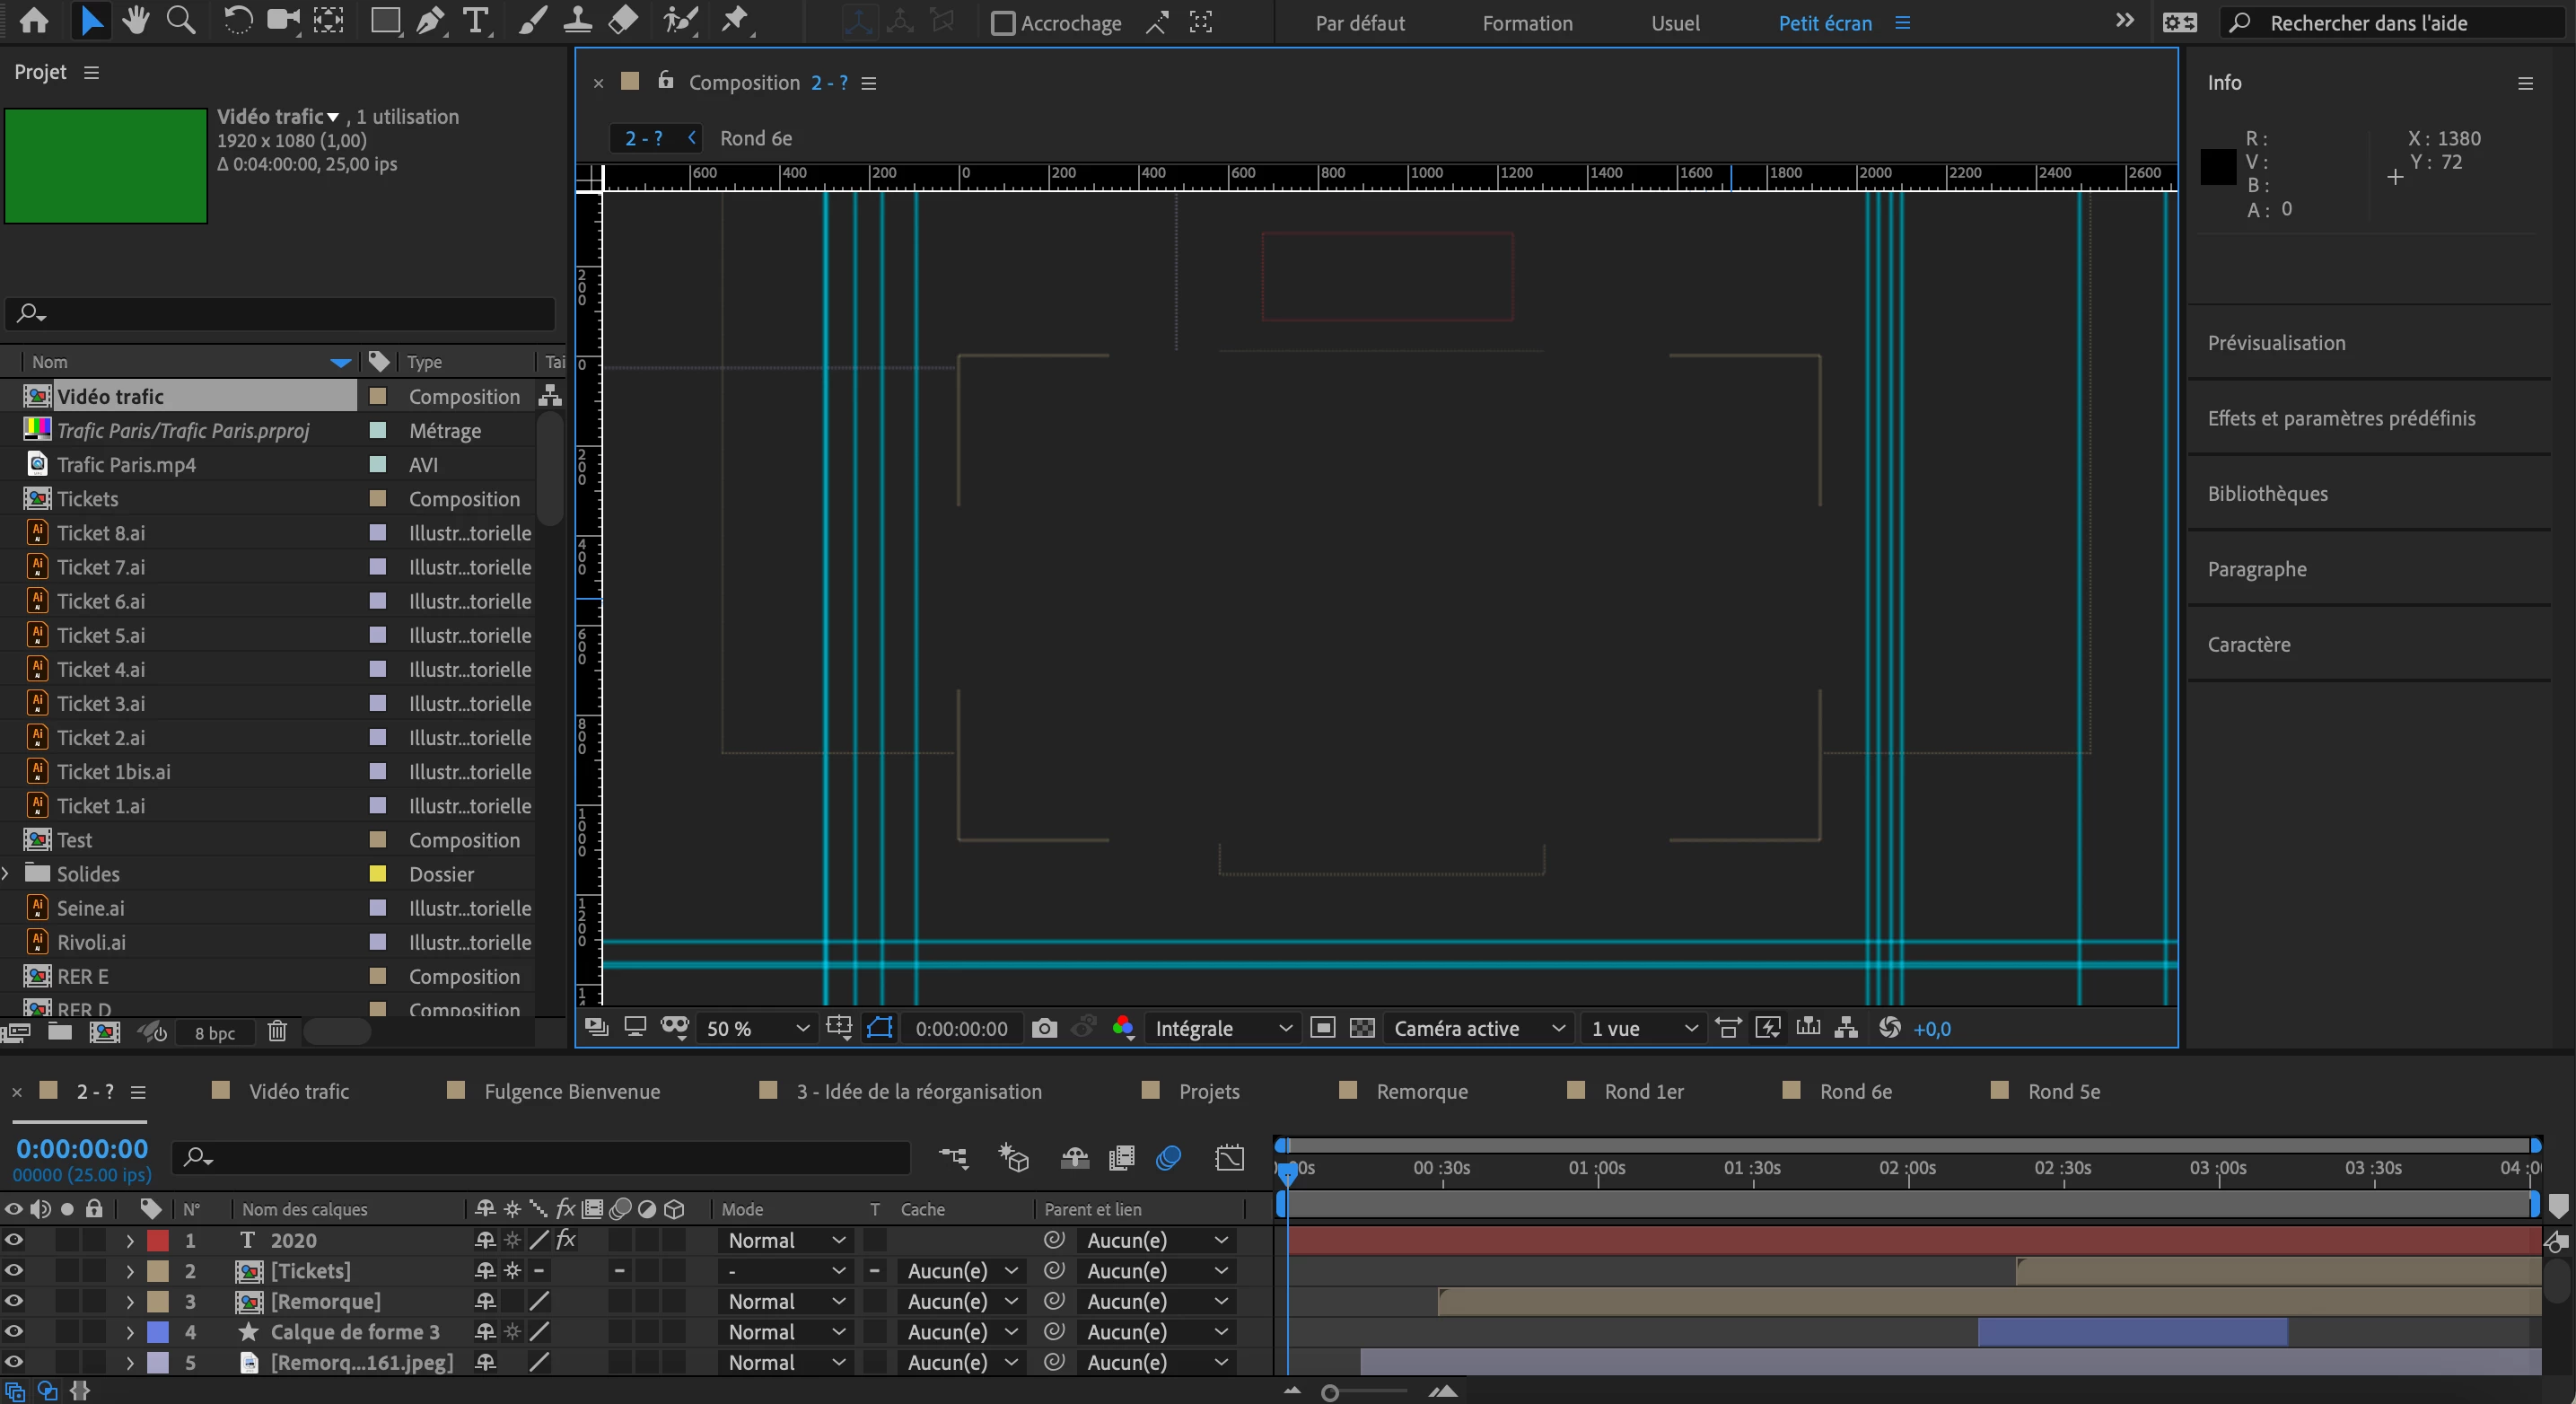Toggle visibility of Calque de forme 3
Viewport: 2576px width, 1404px height.
coord(14,1332)
